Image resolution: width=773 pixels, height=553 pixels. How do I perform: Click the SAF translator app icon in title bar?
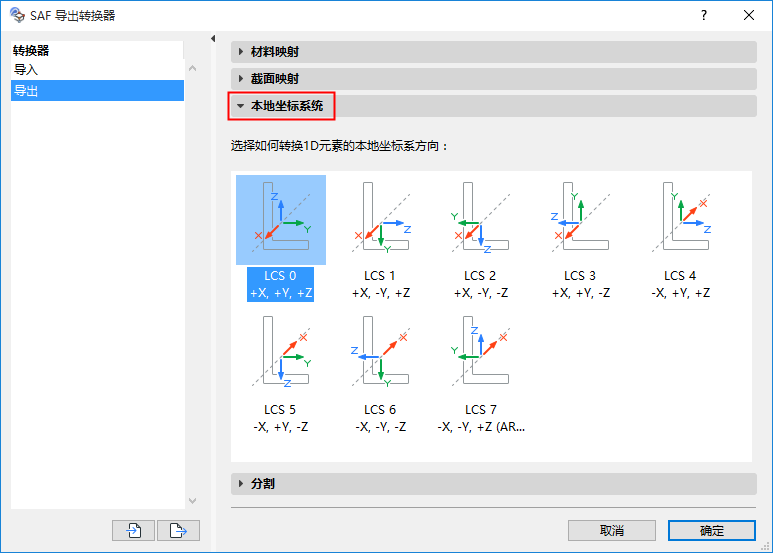(x=17, y=15)
